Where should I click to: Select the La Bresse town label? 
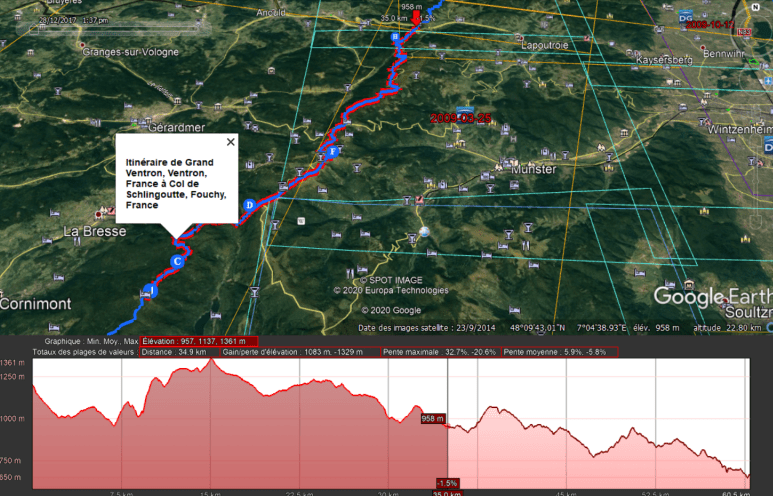[x=95, y=231]
